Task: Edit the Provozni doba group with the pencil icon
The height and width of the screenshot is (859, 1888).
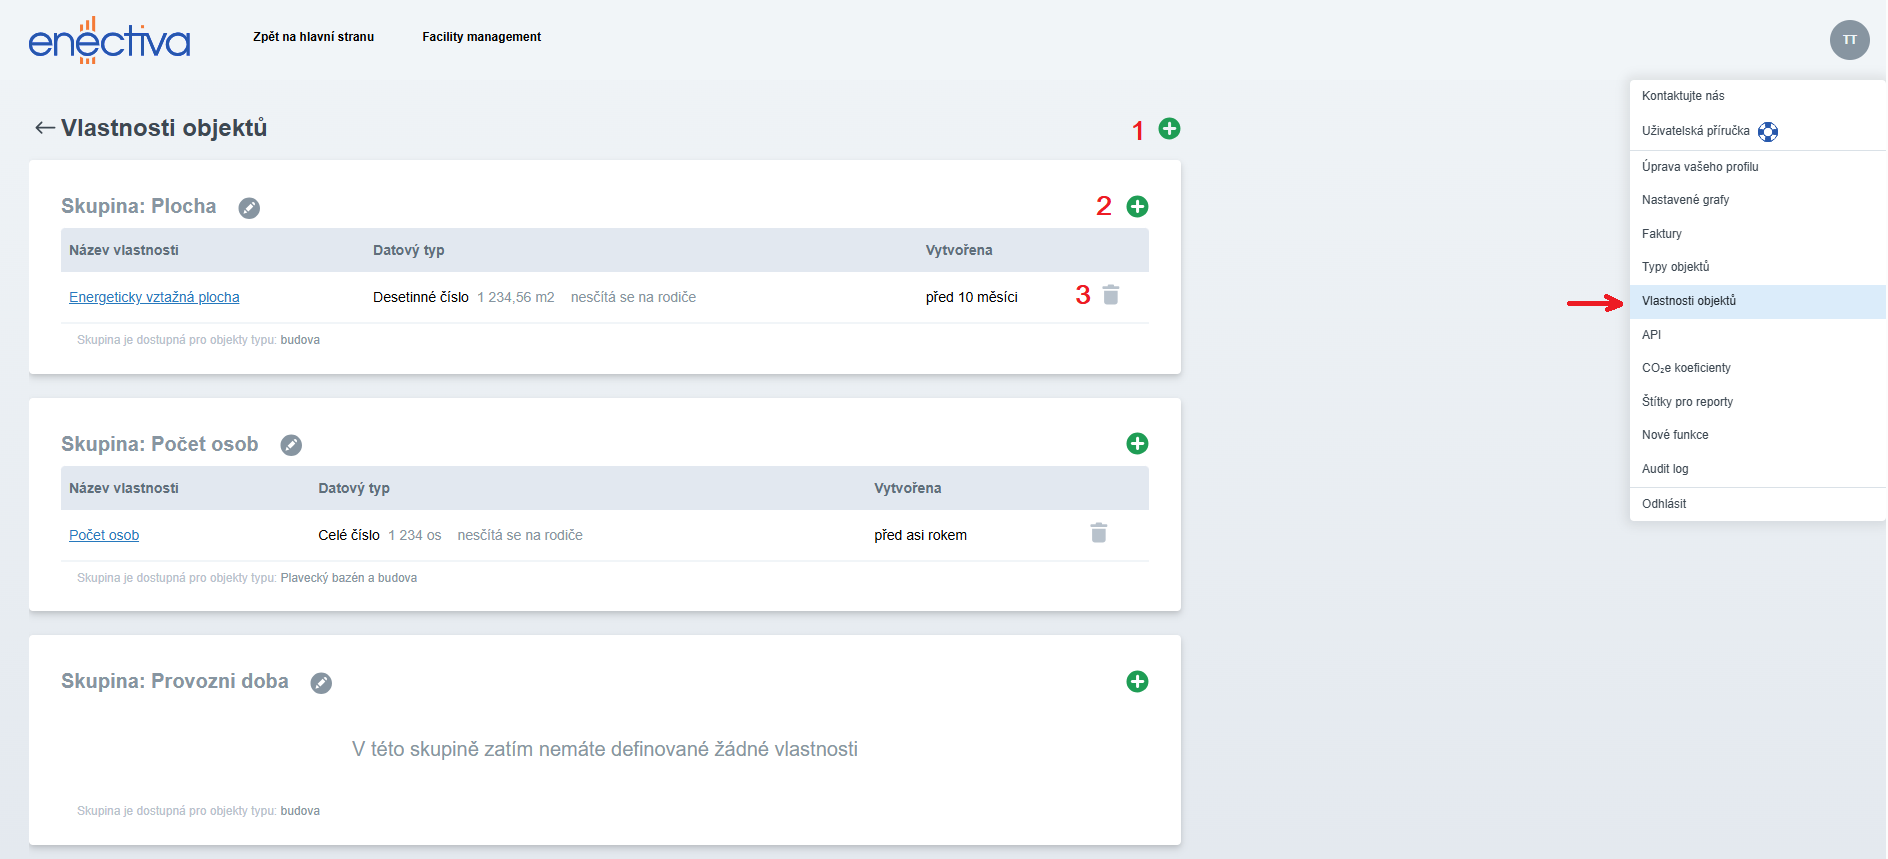Action: pyautogui.click(x=321, y=683)
